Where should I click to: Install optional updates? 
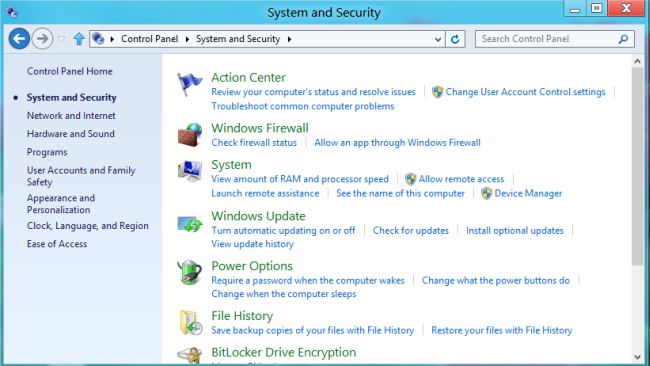(x=515, y=230)
